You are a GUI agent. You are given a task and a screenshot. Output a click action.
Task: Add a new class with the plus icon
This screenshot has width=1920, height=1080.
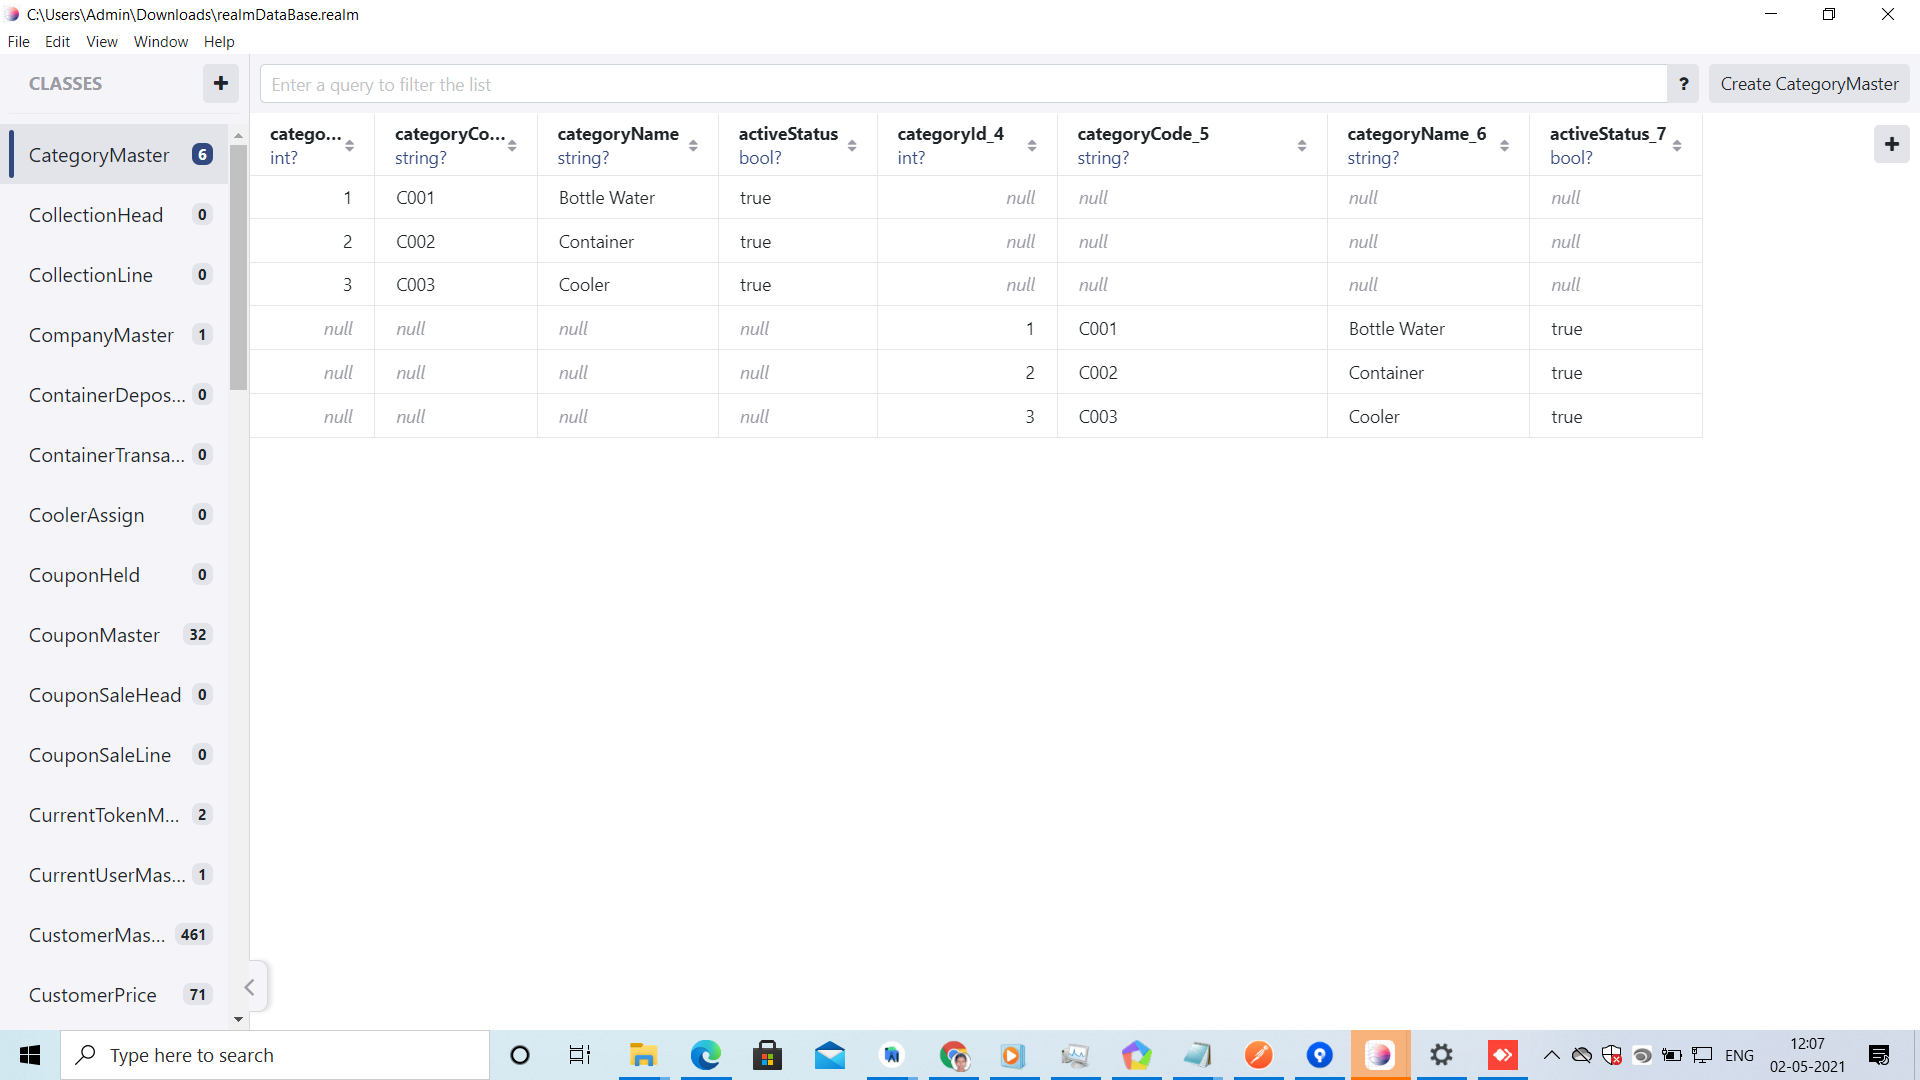[x=220, y=83]
